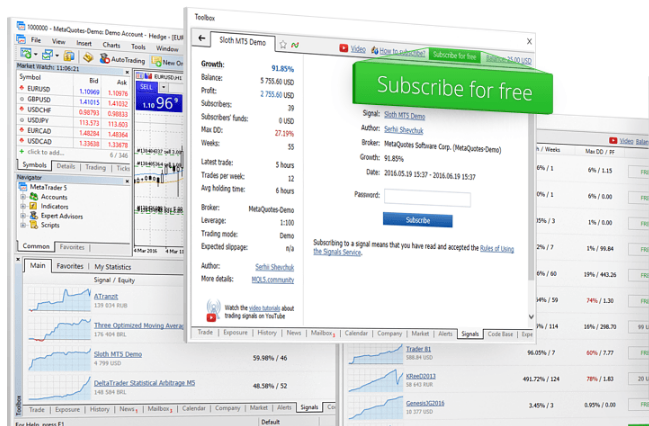Viewport: 649px width, 426px height.
Task: Click the New Chart toolbar icon
Action: pyautogui.click(x=26, y=53)
